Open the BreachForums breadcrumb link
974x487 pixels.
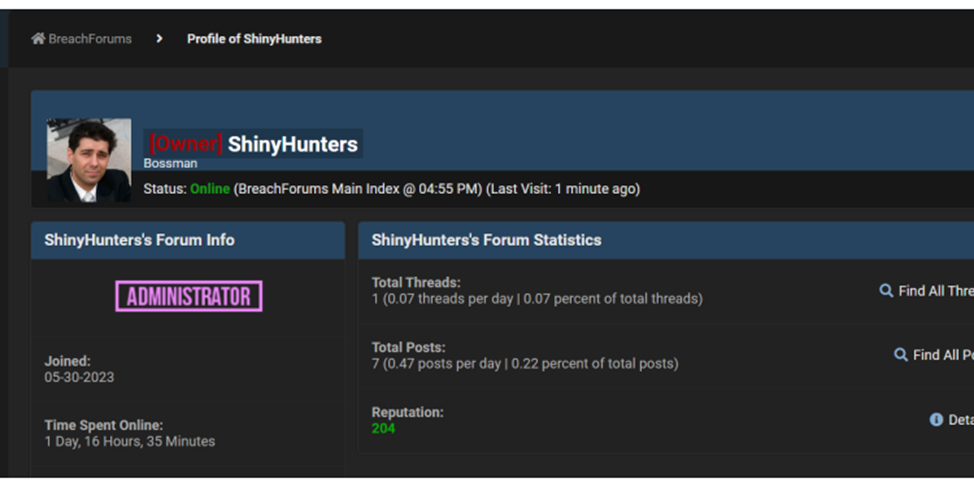tap(90, 39)
